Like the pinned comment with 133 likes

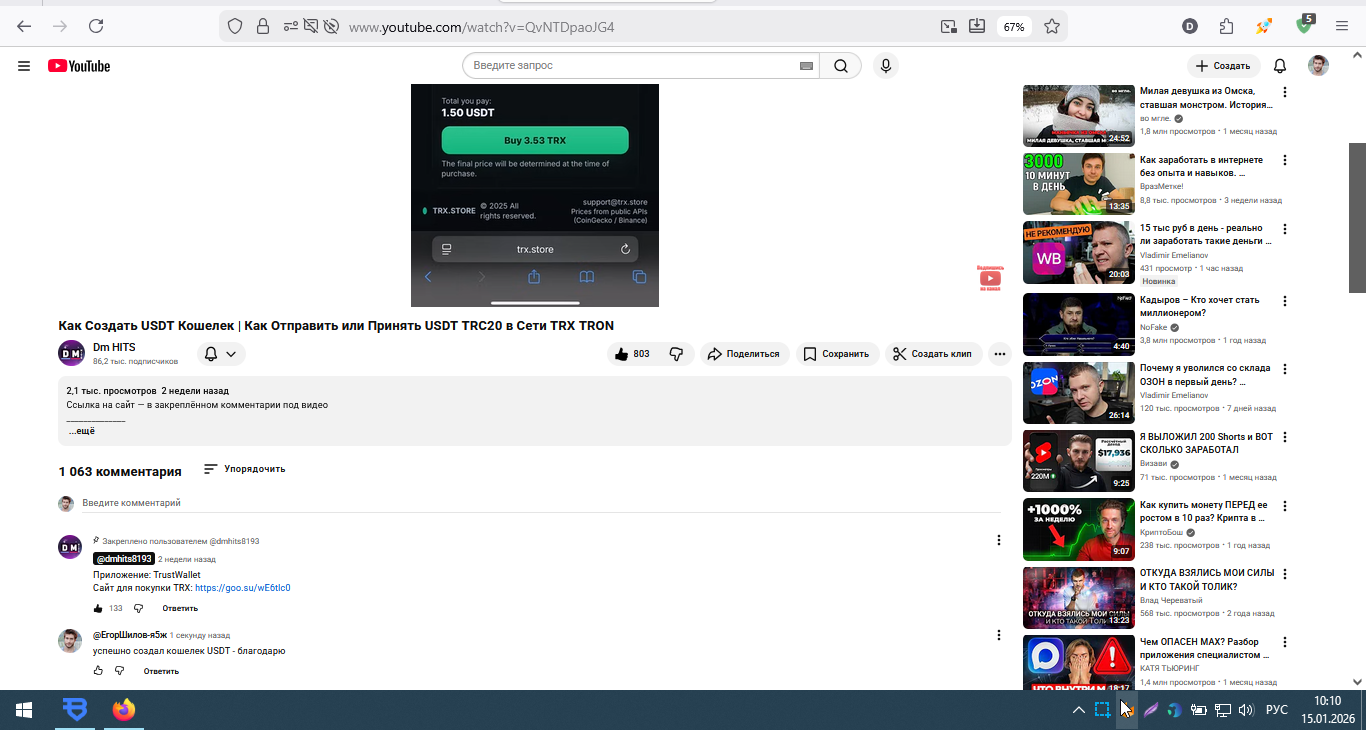click(98, 608)
